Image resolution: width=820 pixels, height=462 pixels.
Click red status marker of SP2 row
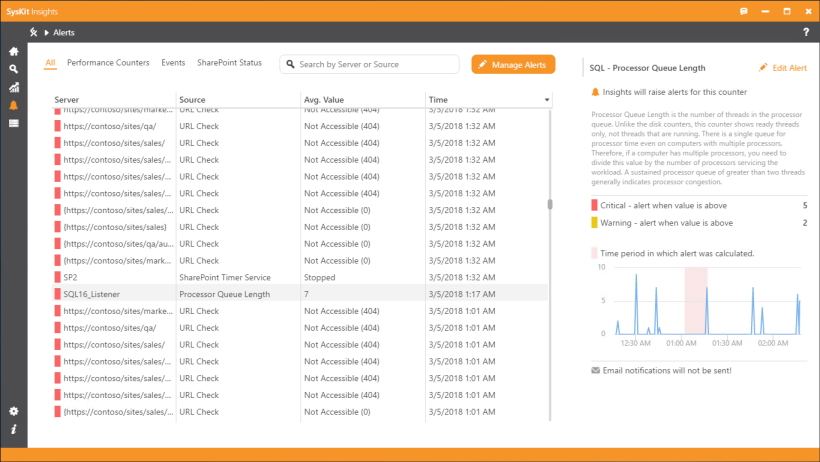(58, 277)
